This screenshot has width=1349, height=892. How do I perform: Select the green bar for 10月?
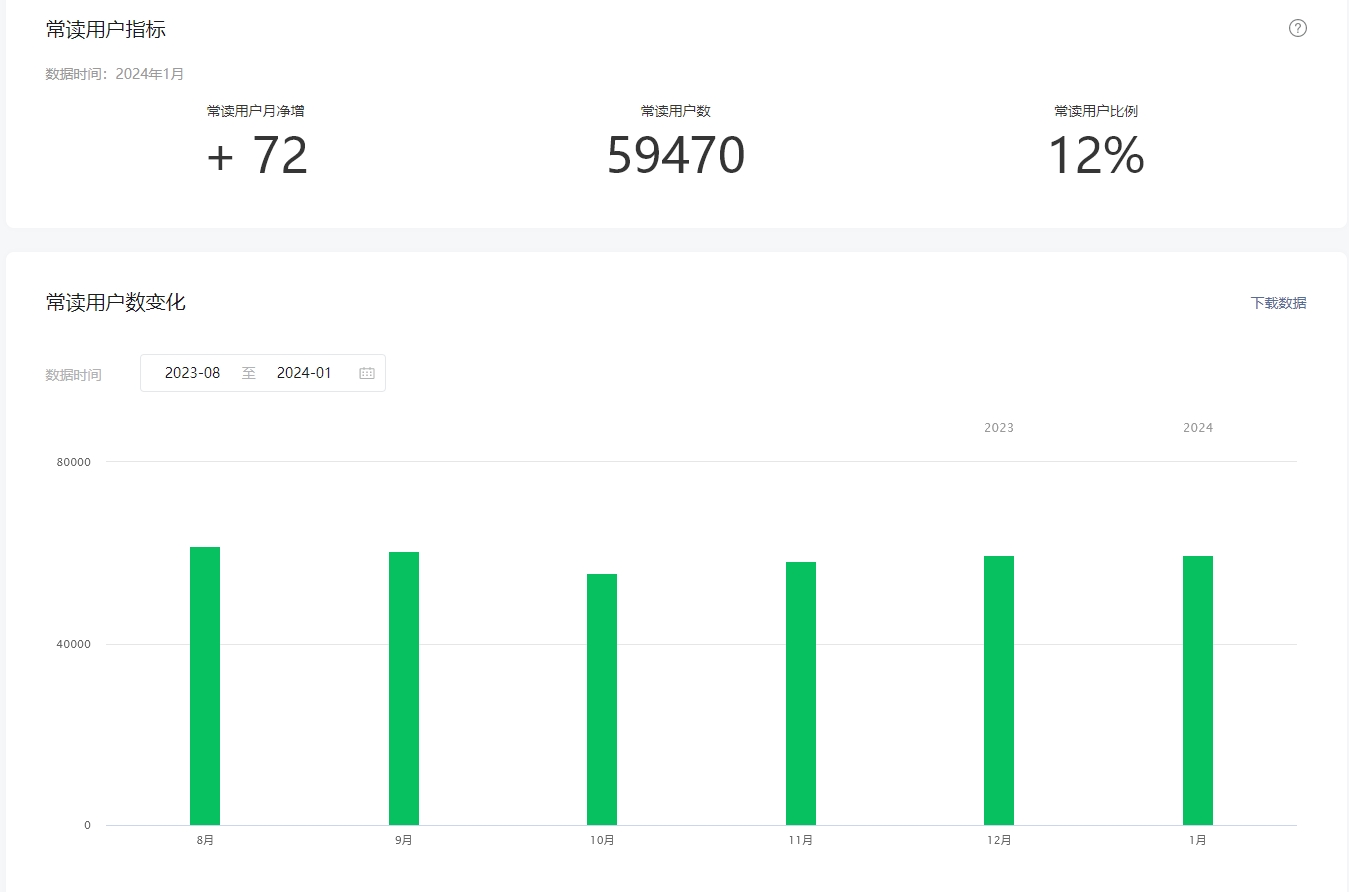[602, 699]
